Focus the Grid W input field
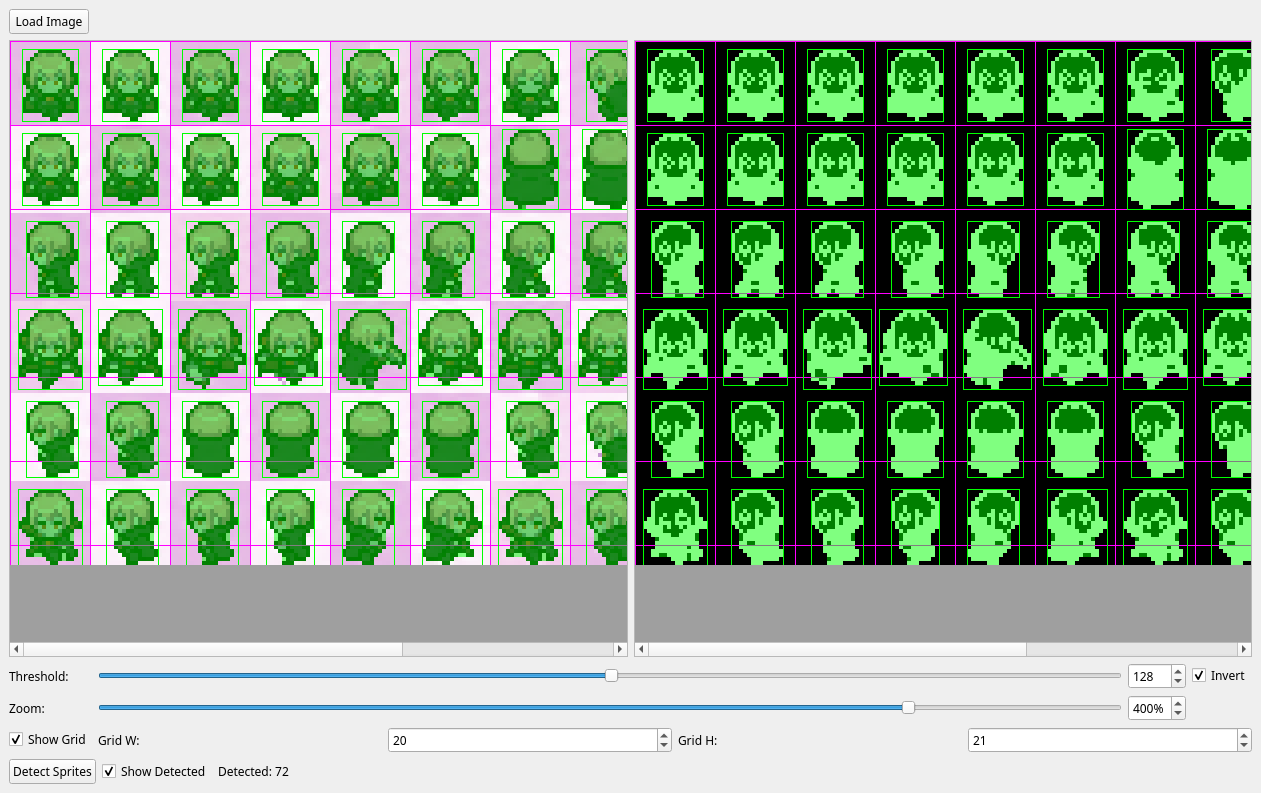The height and width of the screenshot is (793, 1261). [522, 740]
